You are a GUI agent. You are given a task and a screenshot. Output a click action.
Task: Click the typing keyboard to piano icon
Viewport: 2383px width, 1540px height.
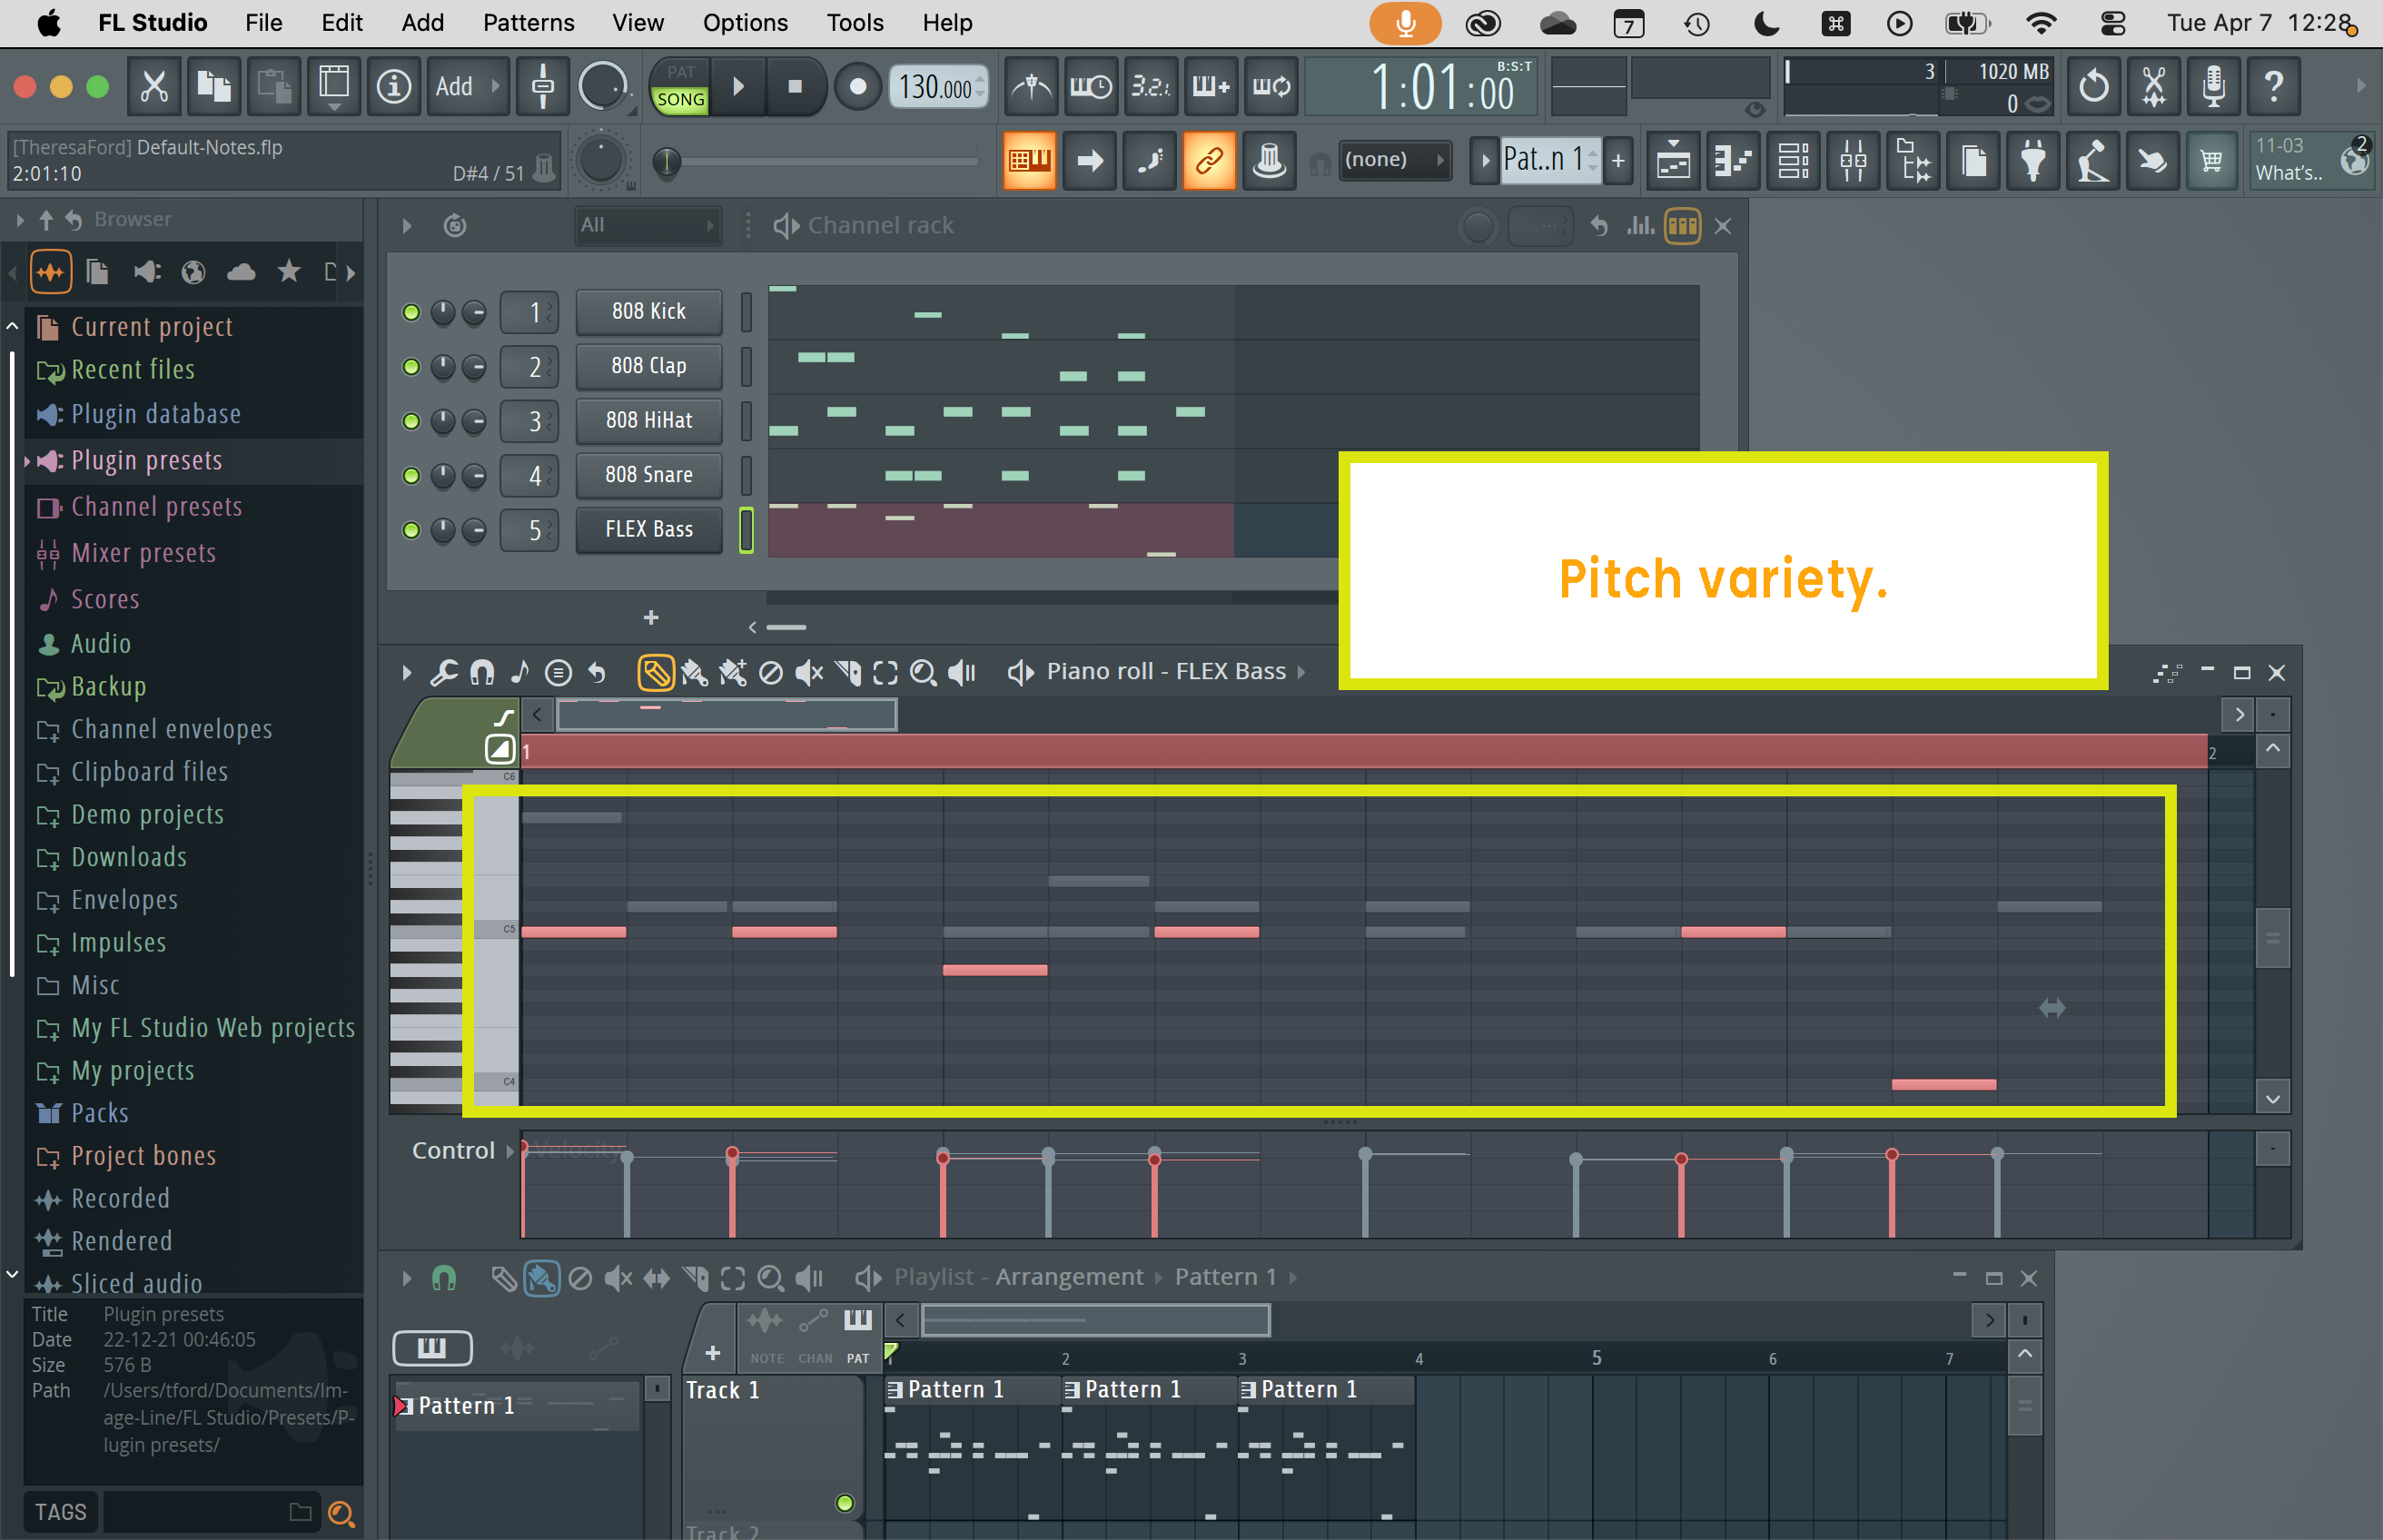[1029, 160]
